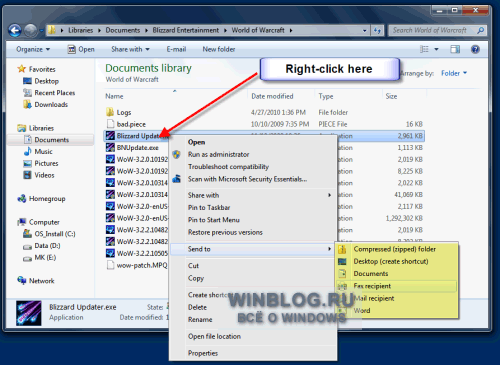Open the Share with toolbar dropdown
This screenshot has width=500, height=365.
click(x=130, y=49)
